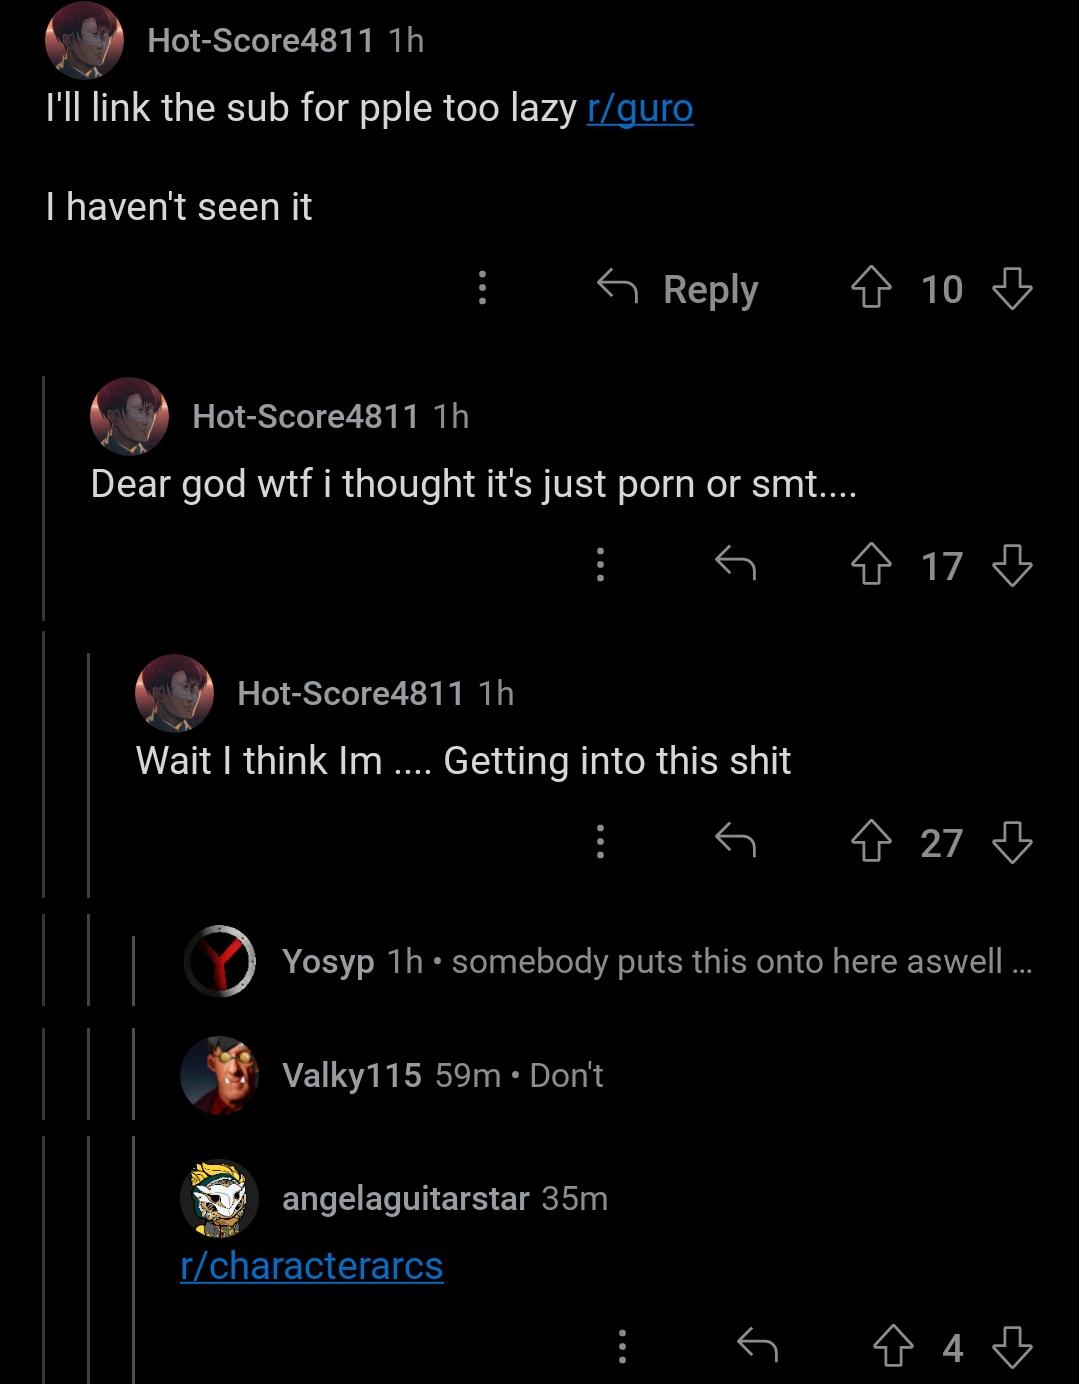The height and width of the screenshot is (1384, 1079).
Task: Downvote angelaguitarstar's comment
Action: 1012,1347
